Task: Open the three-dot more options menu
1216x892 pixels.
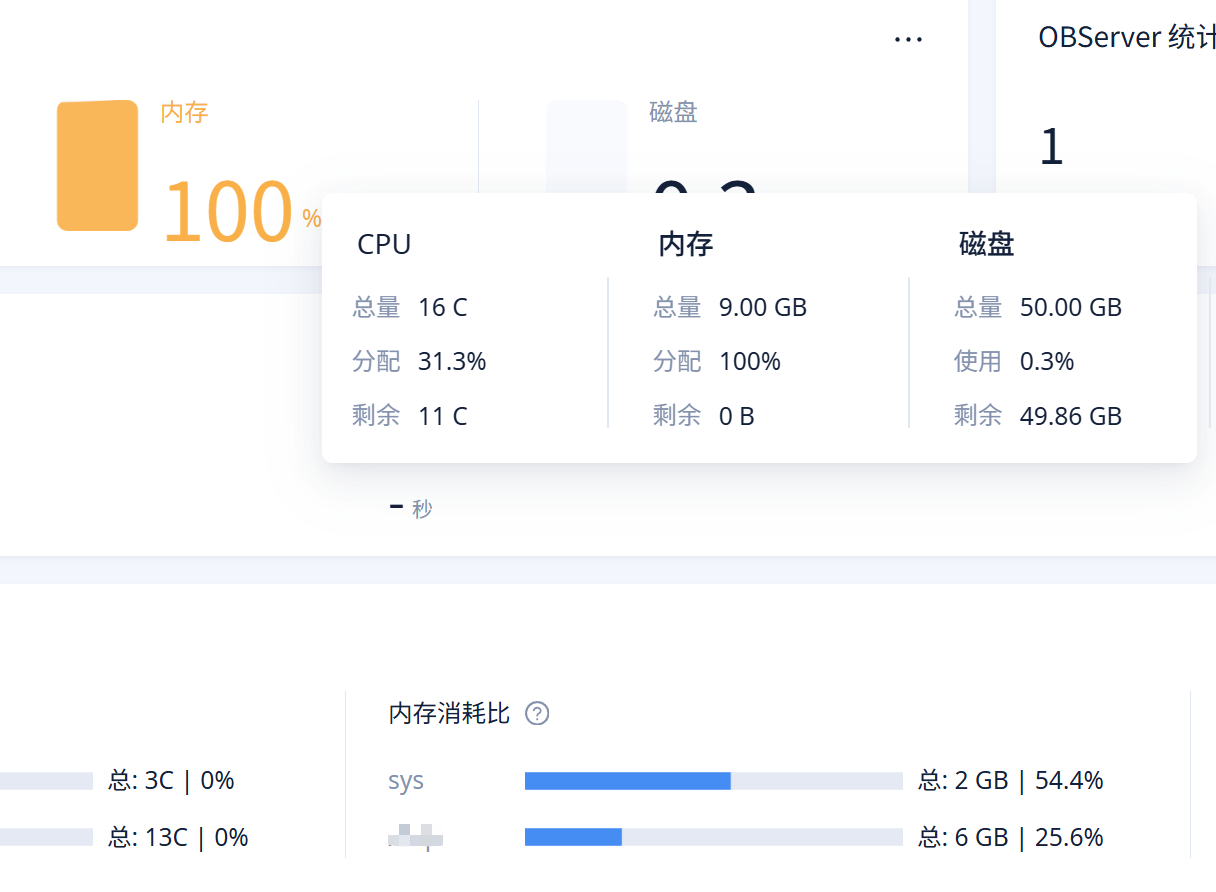Action: (908, 39)
